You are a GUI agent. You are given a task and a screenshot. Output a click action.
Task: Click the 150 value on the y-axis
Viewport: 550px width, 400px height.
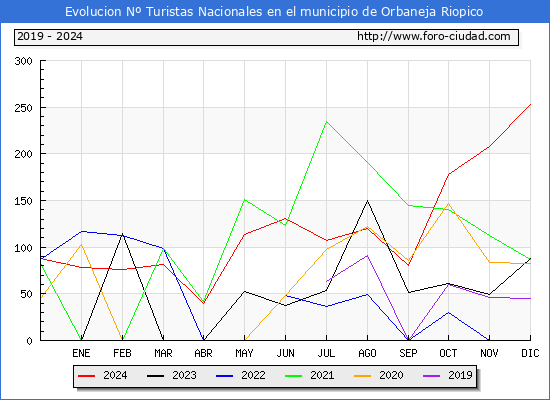(24, 201)
